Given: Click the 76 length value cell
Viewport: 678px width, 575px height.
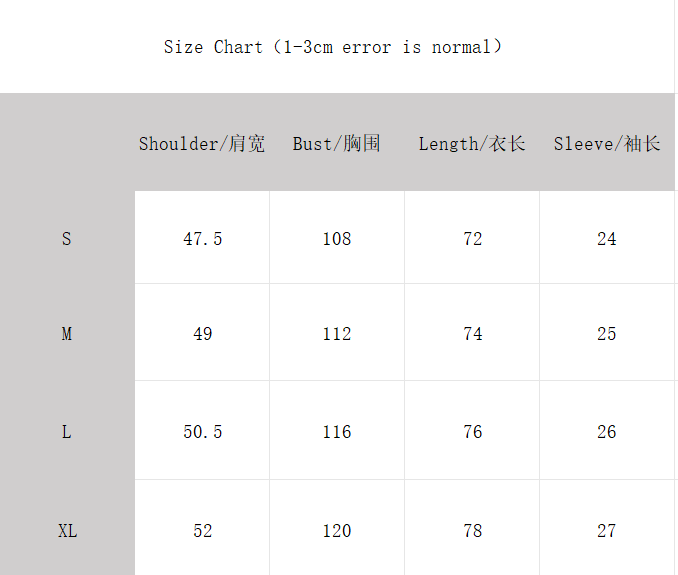Looking at the screenshot, I should point(473,432).
